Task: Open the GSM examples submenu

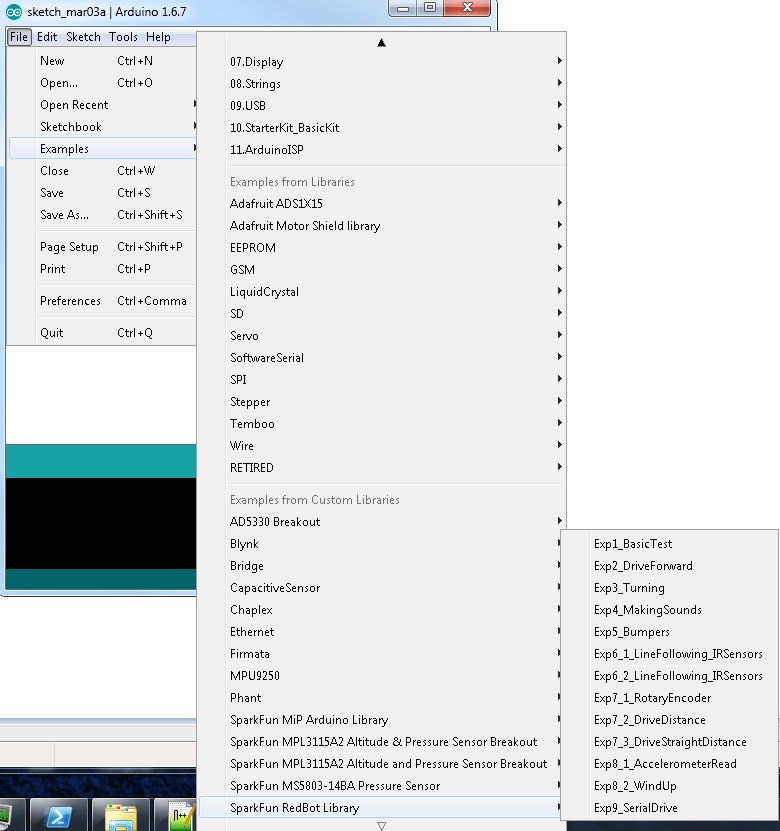Action: 382,270
